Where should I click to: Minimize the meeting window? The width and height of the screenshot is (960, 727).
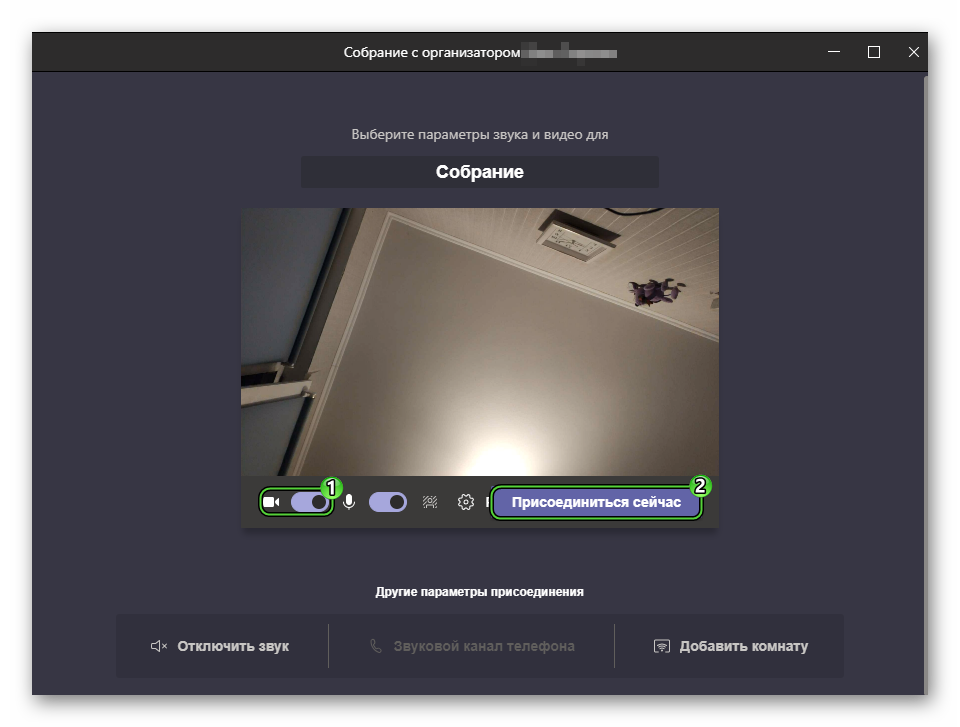834,52
